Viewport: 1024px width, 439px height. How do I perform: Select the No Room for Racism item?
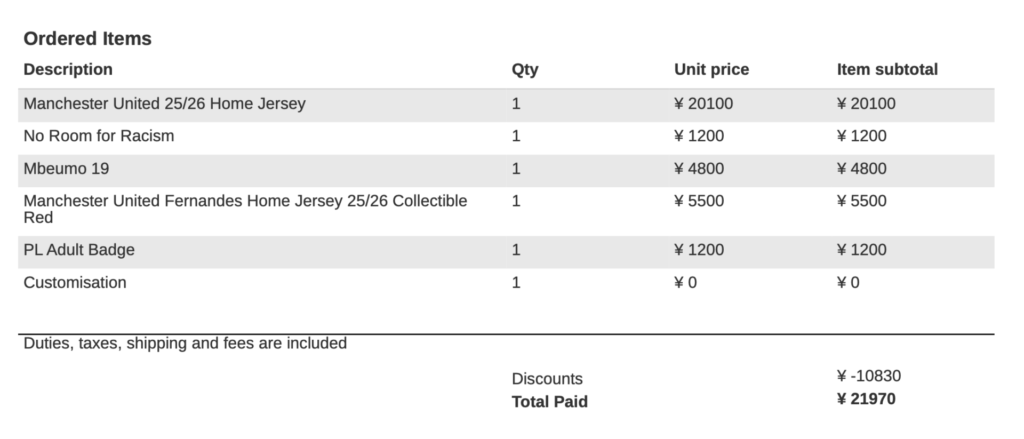coord(98,136)
